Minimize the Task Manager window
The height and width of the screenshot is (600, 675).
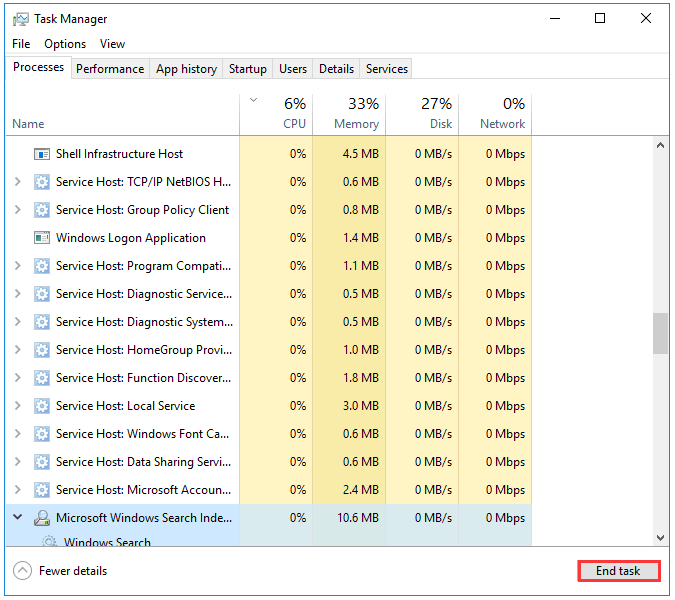pos(555,19)
